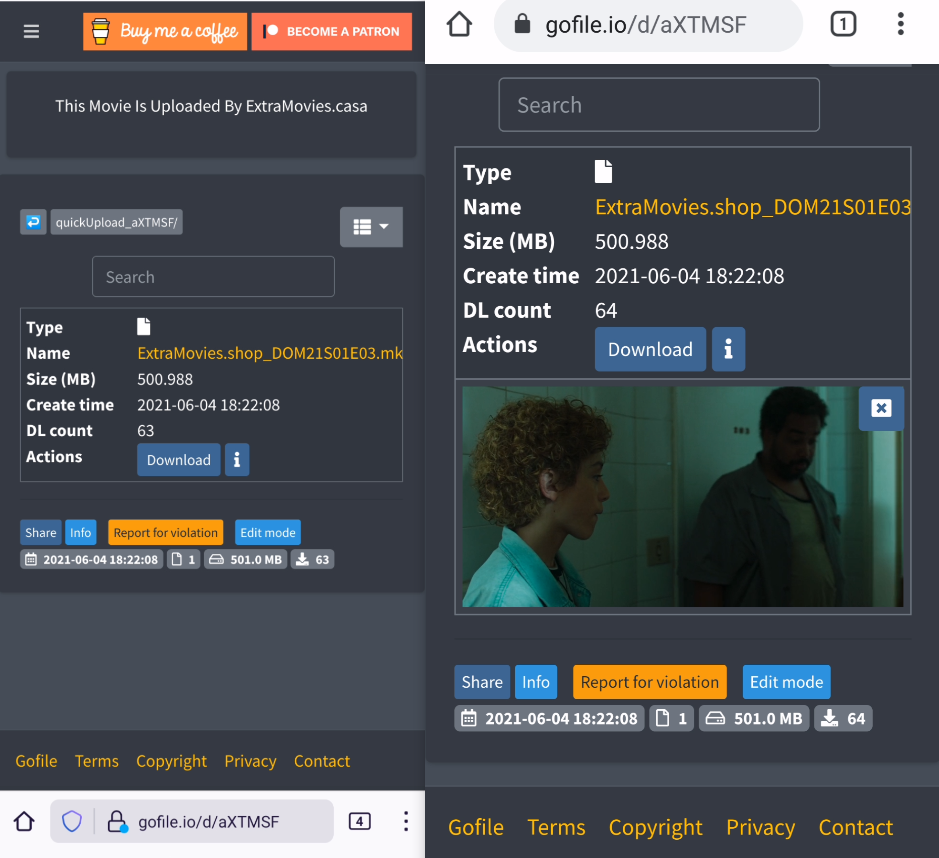Tap the browser home icon
939x858 pixels.
click(x=458, y=22)
